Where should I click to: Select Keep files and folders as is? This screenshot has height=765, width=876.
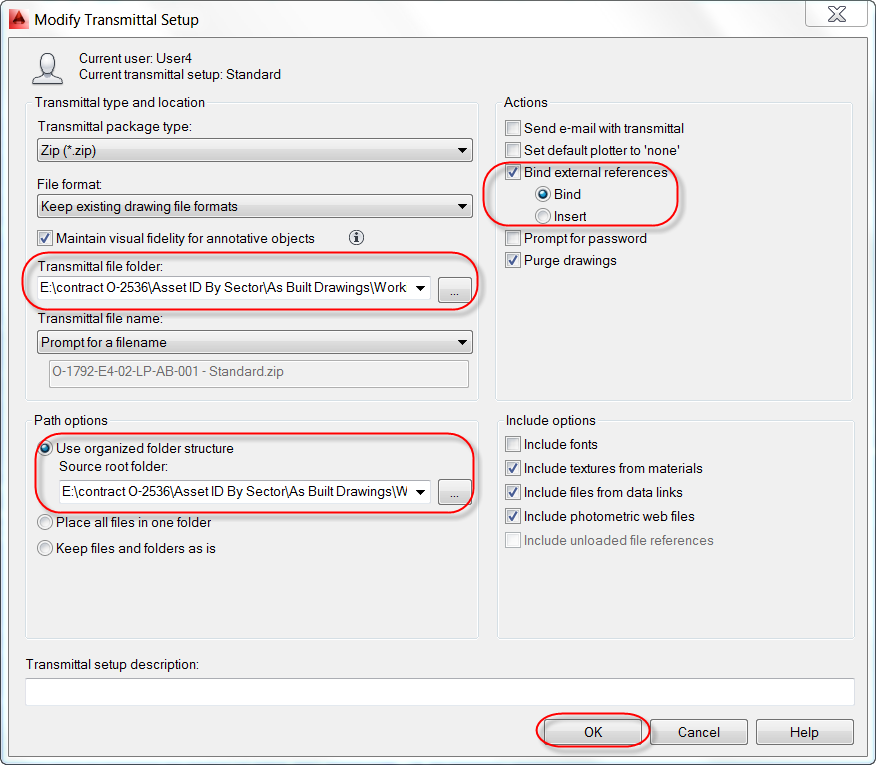tap(45, 548)
